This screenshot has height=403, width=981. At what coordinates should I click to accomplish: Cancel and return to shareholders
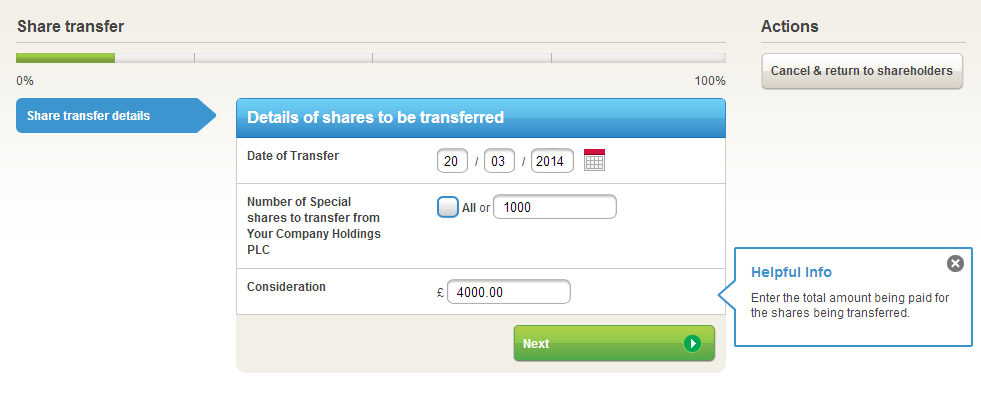[x=862, y=71]
